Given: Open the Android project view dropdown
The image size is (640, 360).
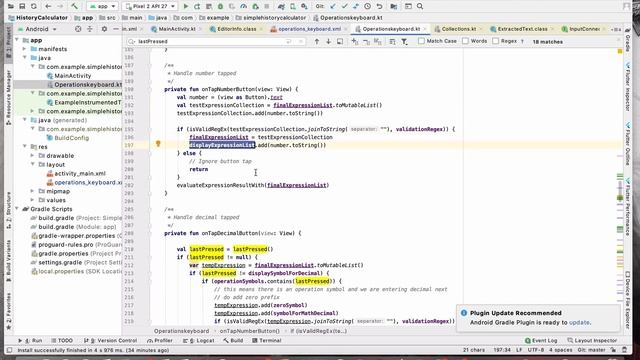Looking at the screenshot, I should (38, 29).
